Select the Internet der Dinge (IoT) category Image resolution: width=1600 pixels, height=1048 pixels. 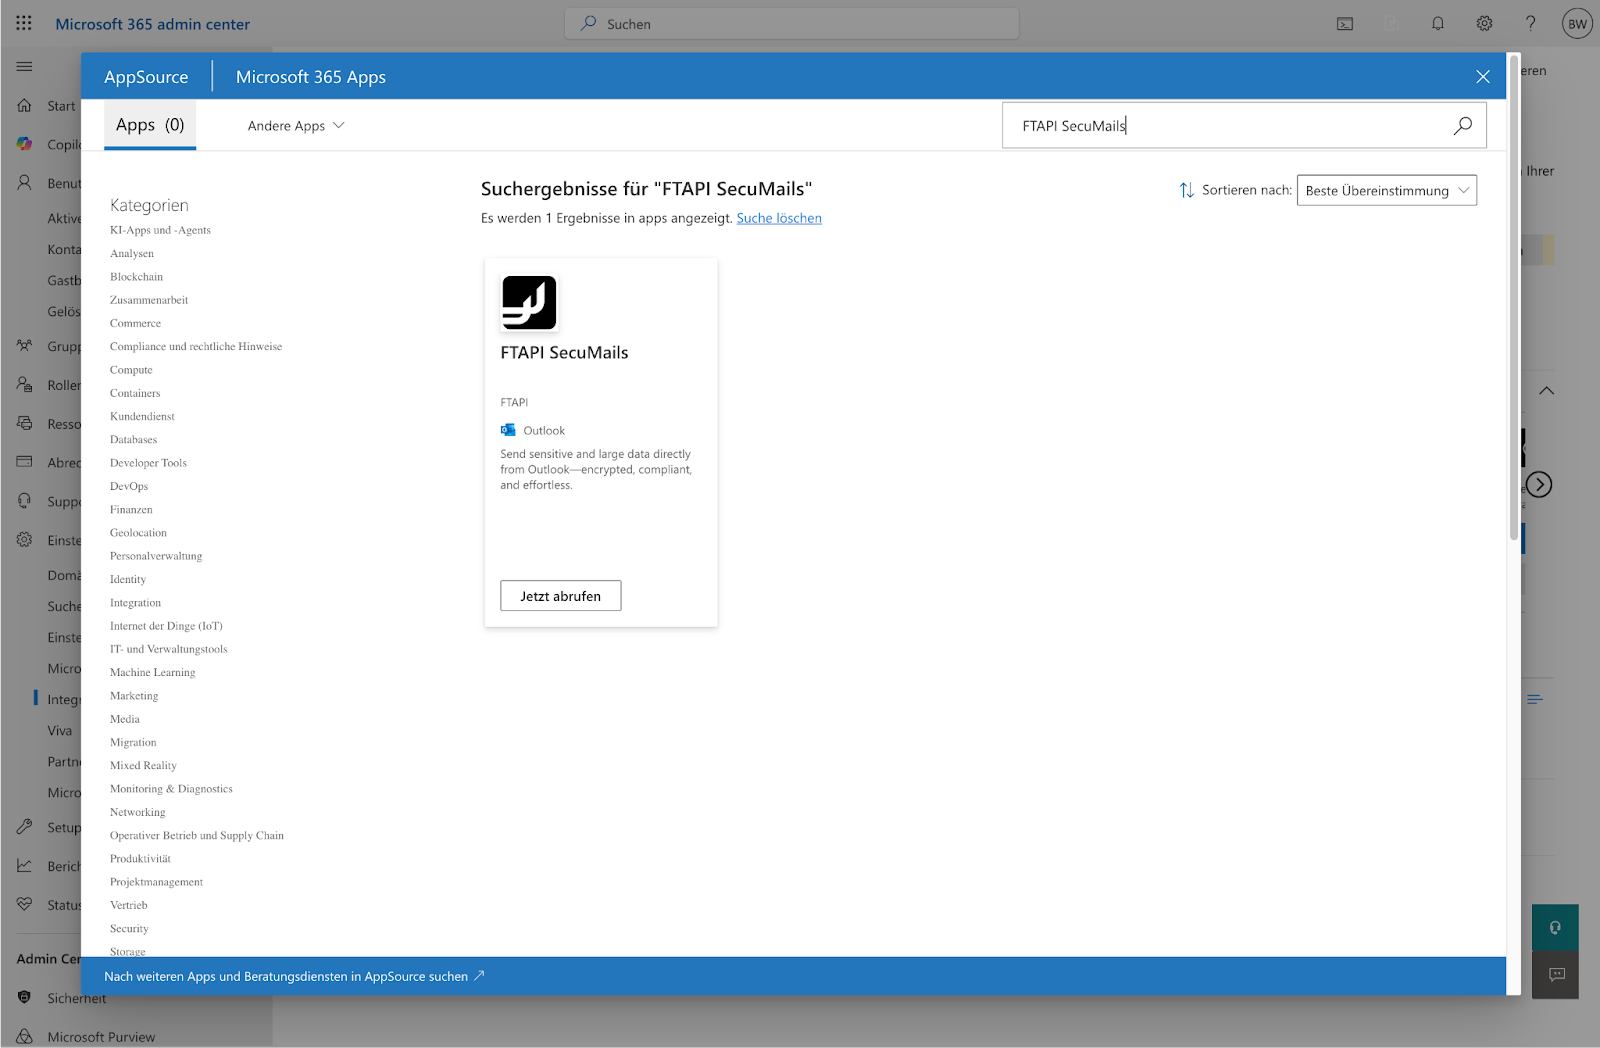click(x=166, y=626)
